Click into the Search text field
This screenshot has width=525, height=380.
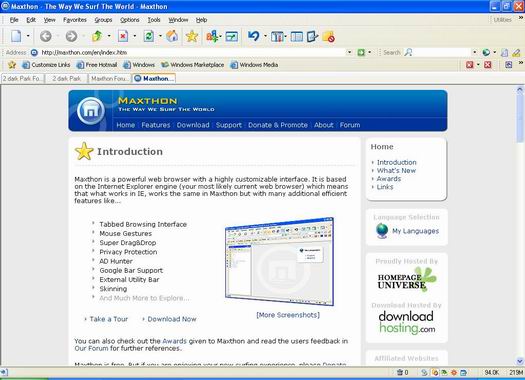(x=442, y=52)
